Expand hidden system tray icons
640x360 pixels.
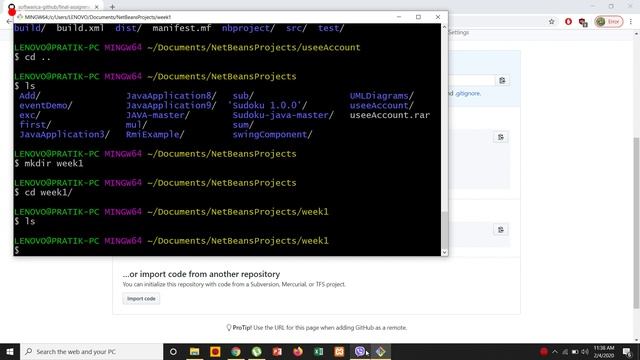tap(555, 351)
